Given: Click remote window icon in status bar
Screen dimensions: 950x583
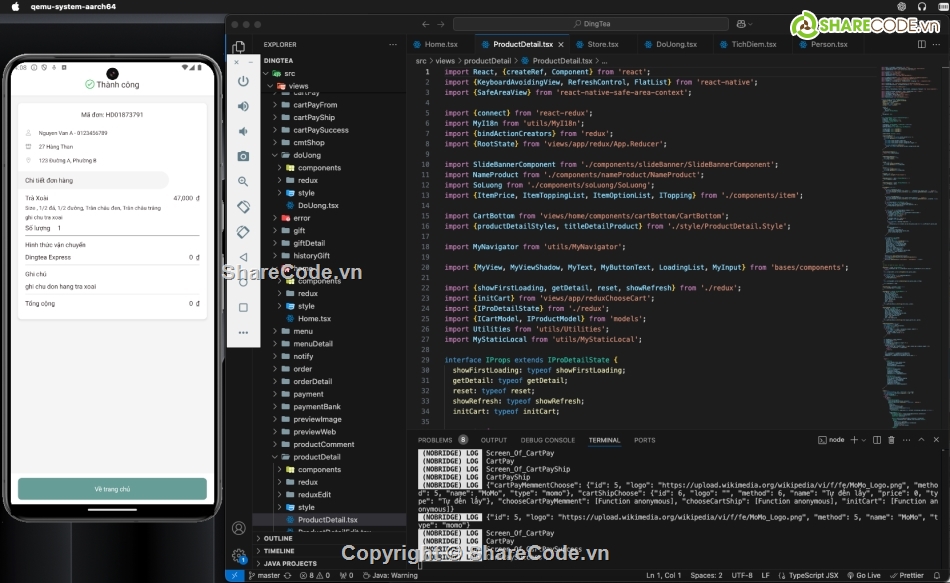Looking at the screenshot, I should click(234, 576).
